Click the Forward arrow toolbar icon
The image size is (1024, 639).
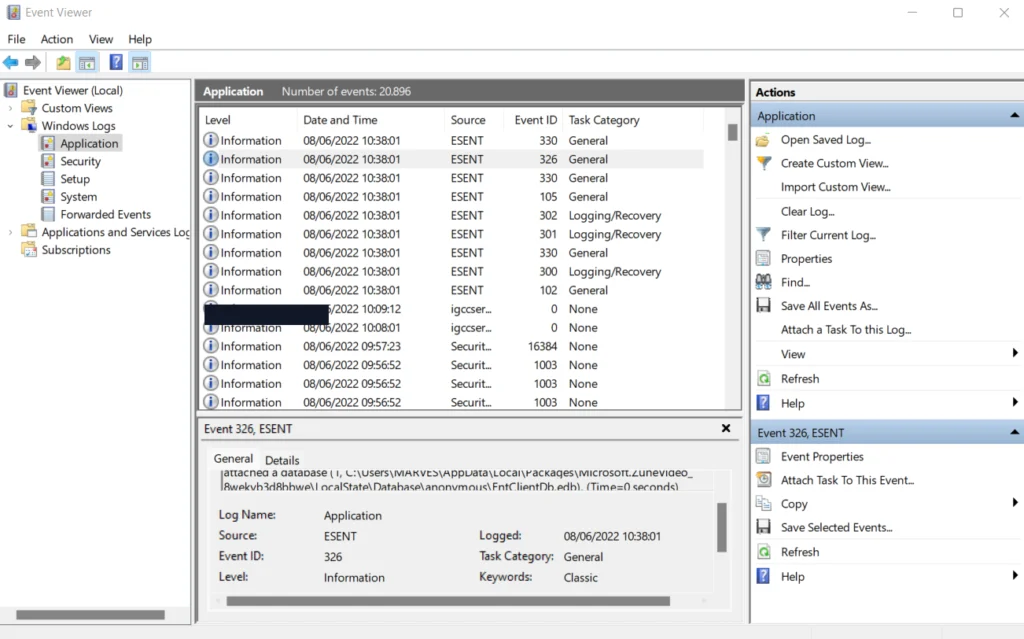tap(33, 63)
